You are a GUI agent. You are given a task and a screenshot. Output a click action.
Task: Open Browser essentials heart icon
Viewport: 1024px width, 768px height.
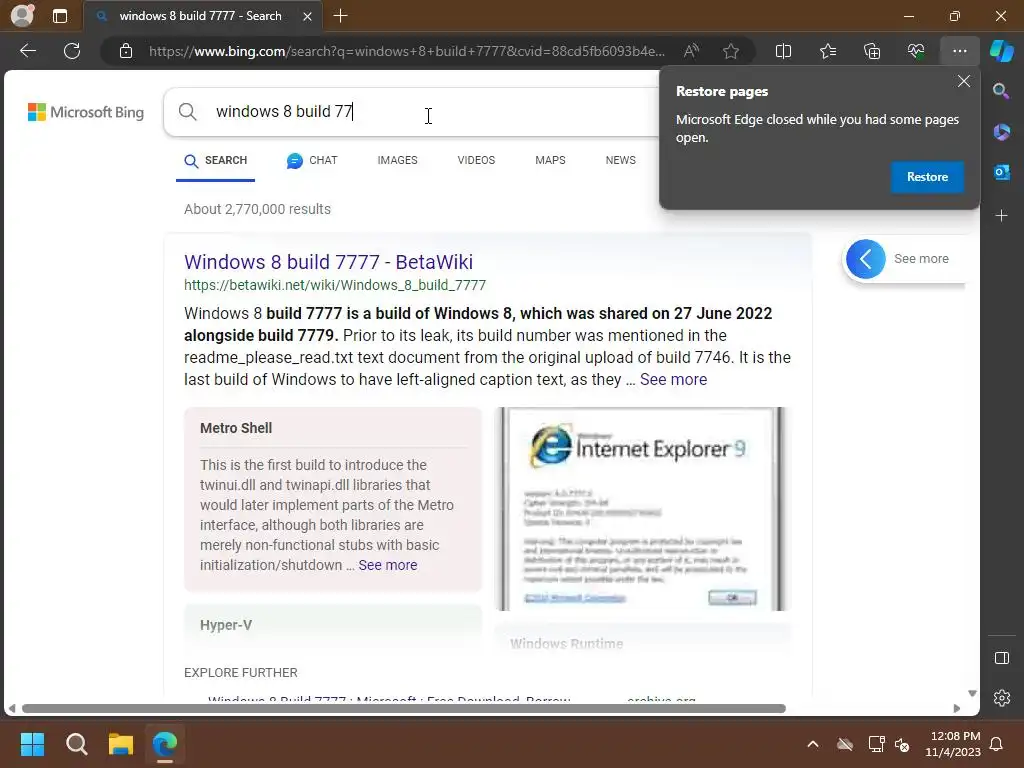pyautogui.click(x=916, y=51)
